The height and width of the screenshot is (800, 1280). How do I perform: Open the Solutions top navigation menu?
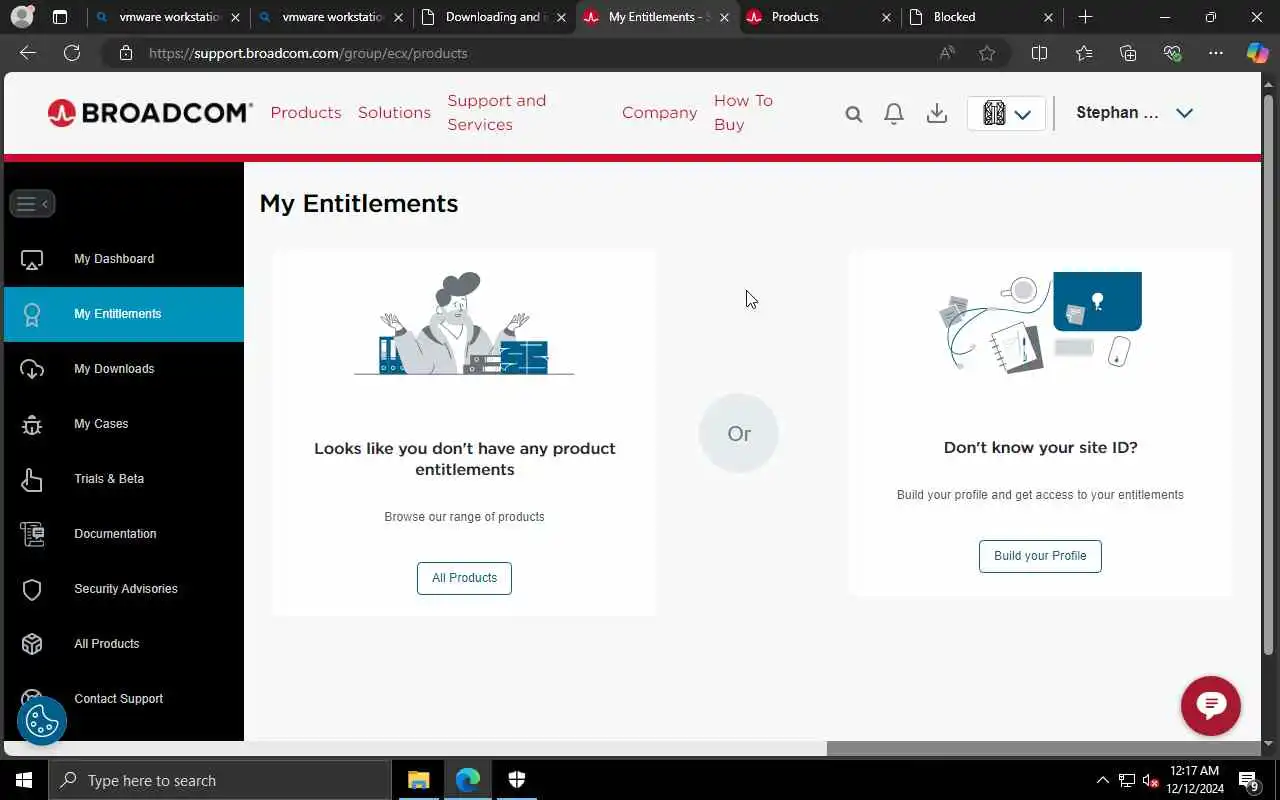(394, 113)
